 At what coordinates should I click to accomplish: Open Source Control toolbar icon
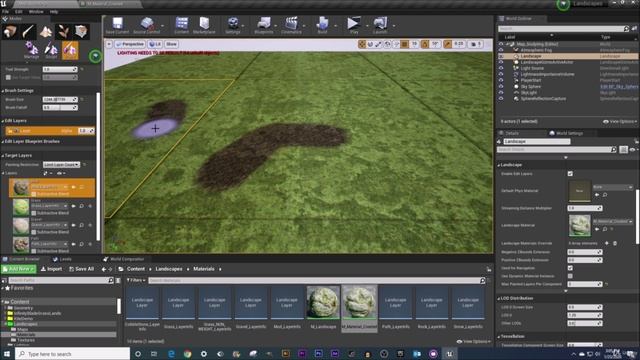click(147, 25)
